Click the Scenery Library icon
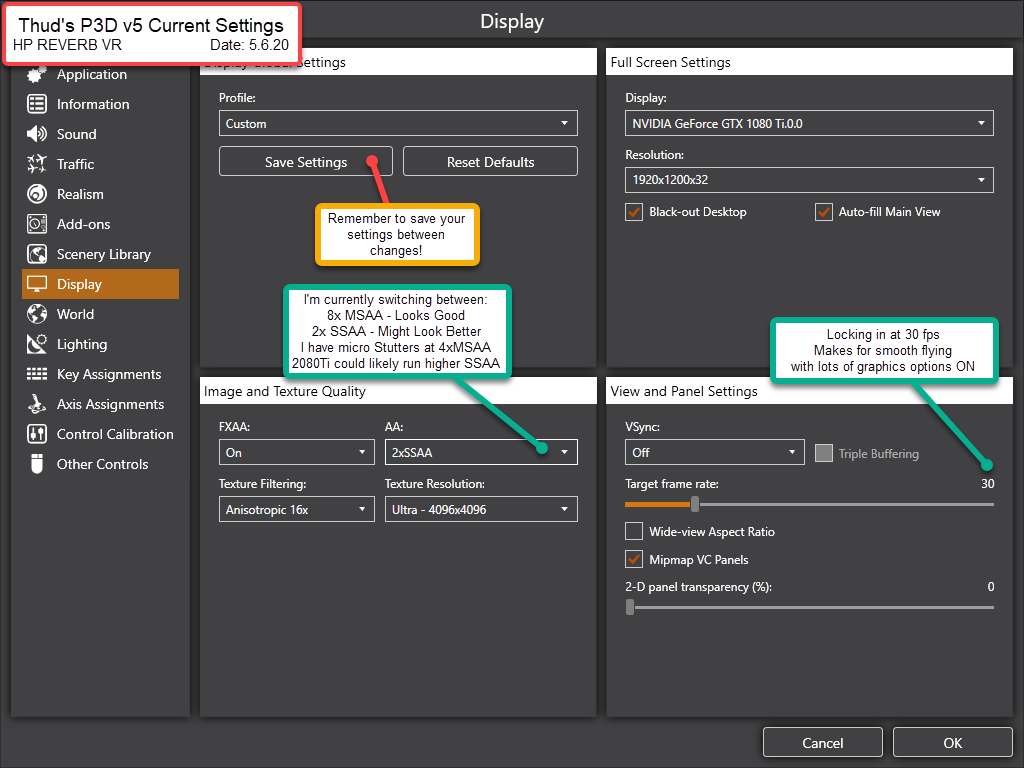This screenshot has height=768, width=1024. (x=37, y=254)
